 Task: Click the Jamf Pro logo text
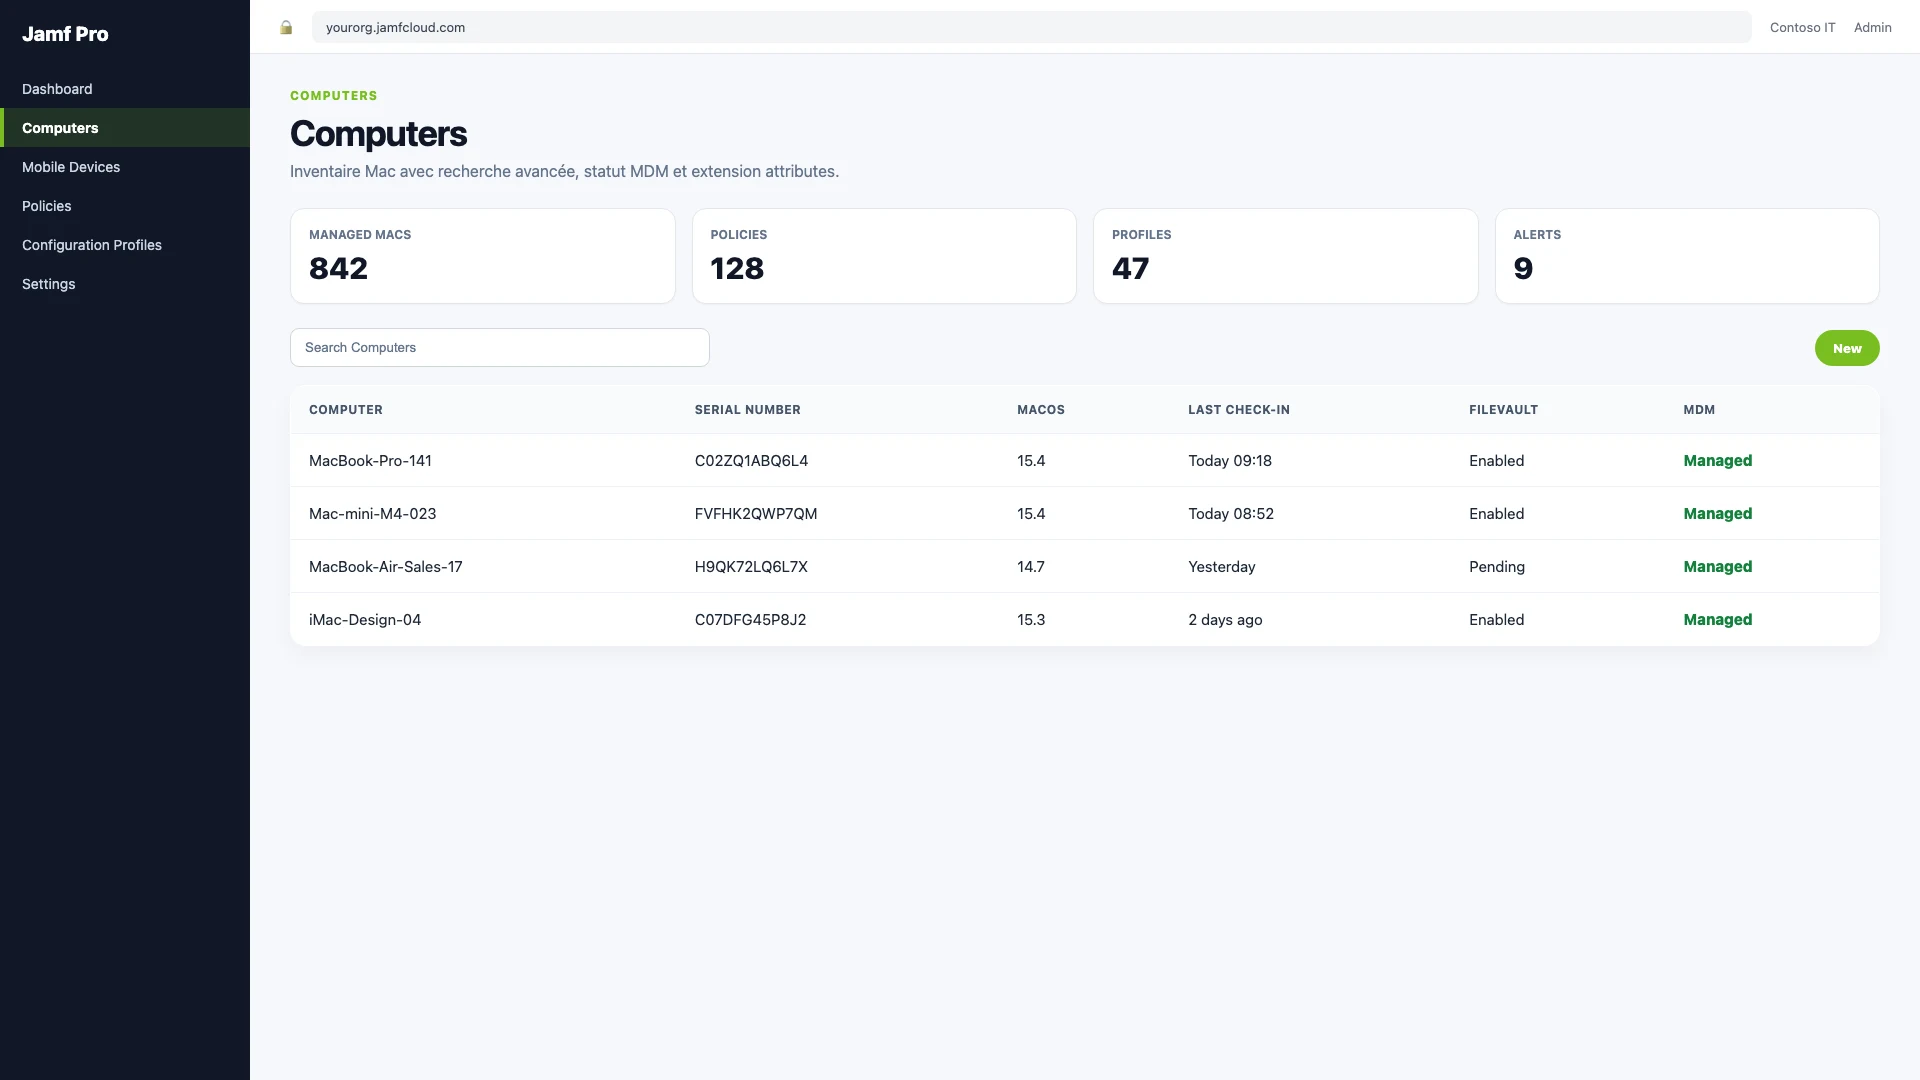tap(65, 34)
